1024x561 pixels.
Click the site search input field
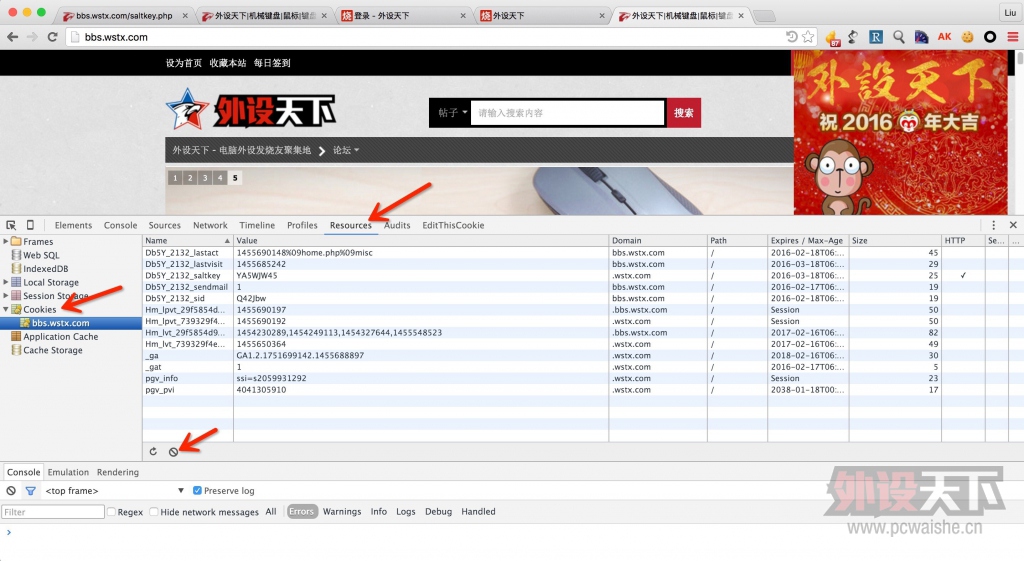568,112
